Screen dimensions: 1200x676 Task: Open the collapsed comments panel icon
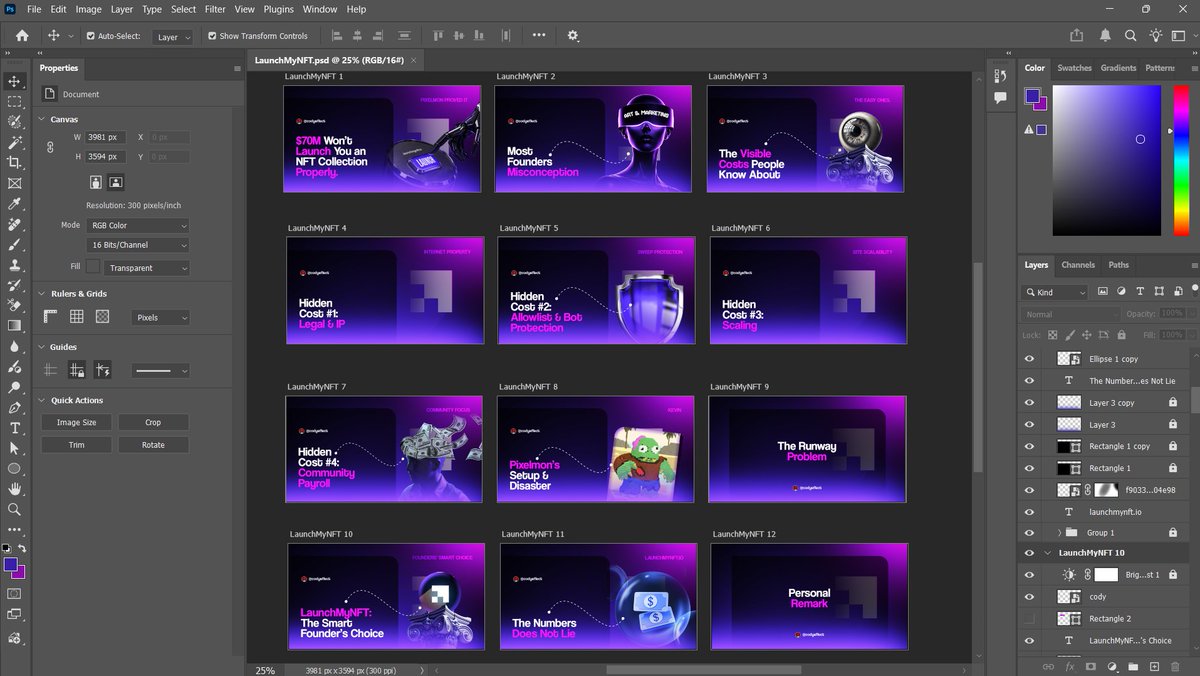1000,98
